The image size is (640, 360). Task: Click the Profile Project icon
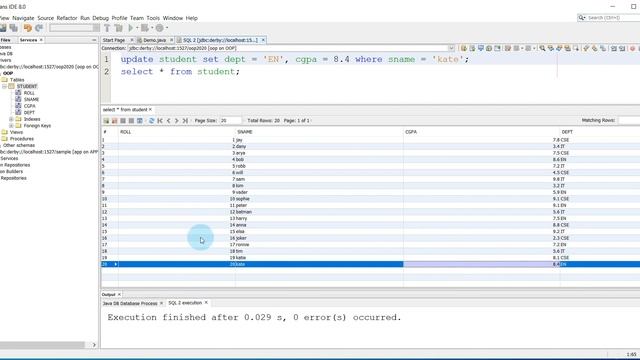[159, 28]
